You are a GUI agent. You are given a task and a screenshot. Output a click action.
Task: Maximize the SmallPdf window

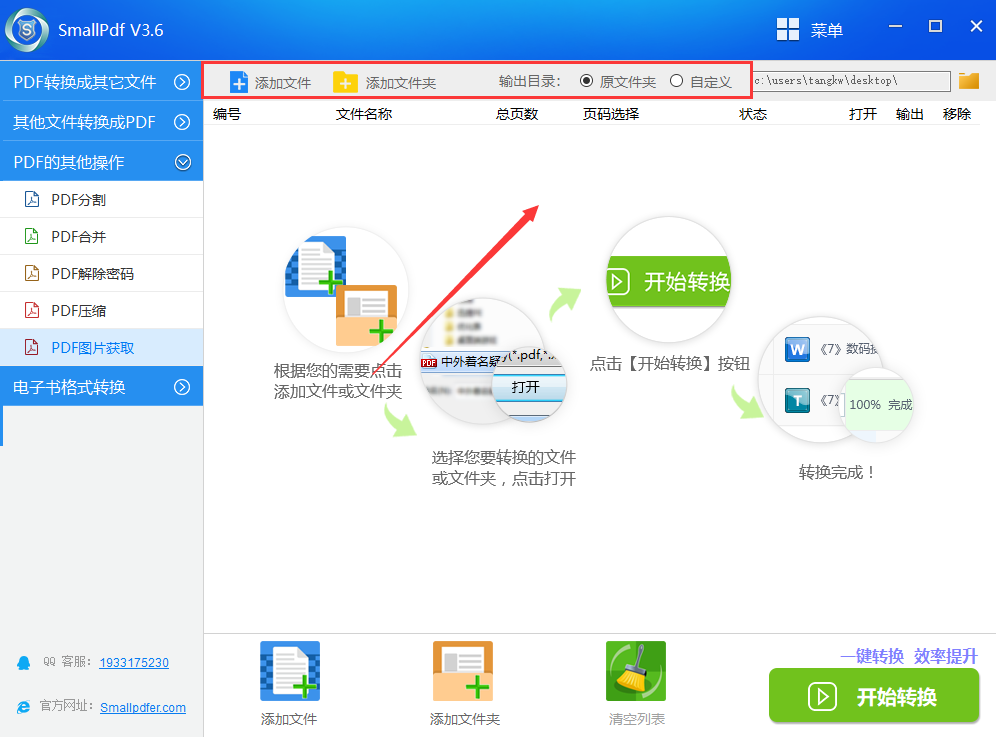[935, 26]
